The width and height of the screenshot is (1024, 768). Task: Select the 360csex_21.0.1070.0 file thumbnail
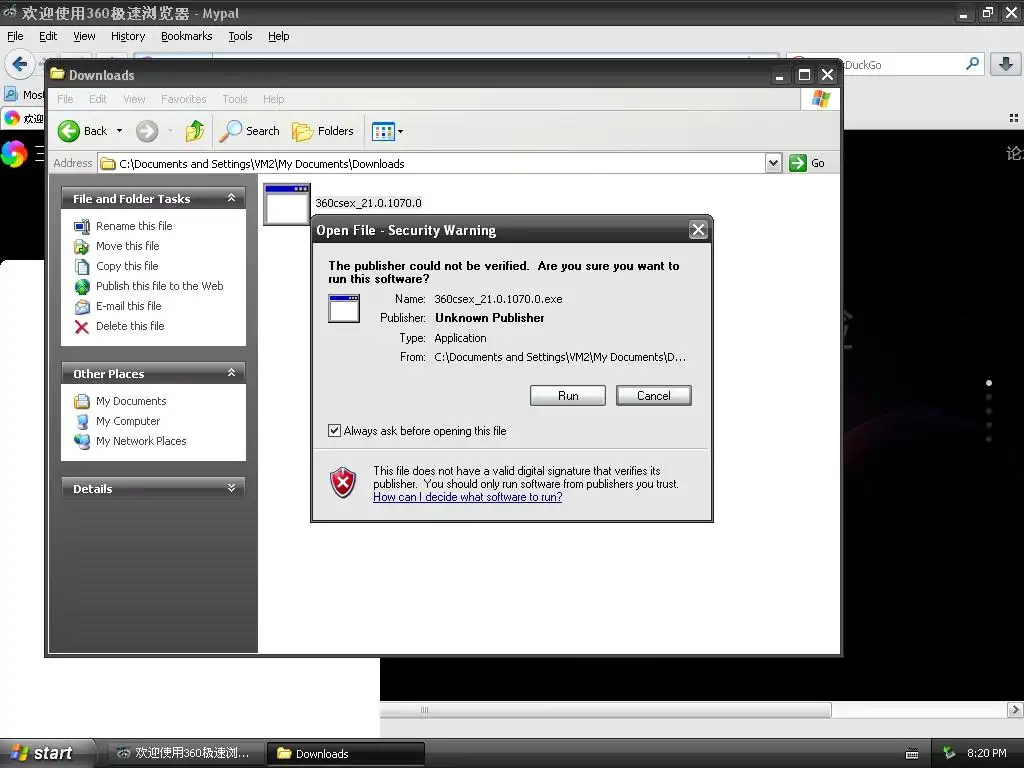(x=286, y=204)
